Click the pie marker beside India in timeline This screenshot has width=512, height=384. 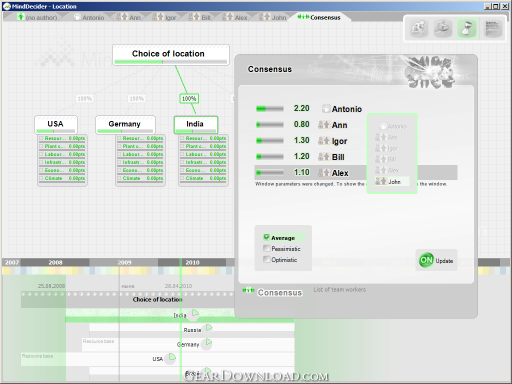click(195, 314)
